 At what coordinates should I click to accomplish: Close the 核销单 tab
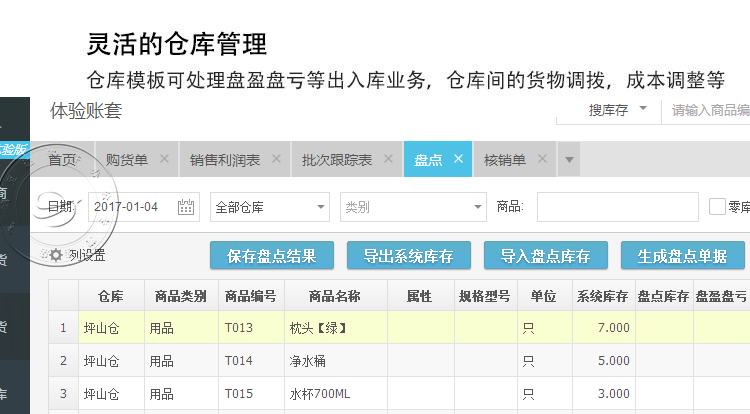pos(542,159)
